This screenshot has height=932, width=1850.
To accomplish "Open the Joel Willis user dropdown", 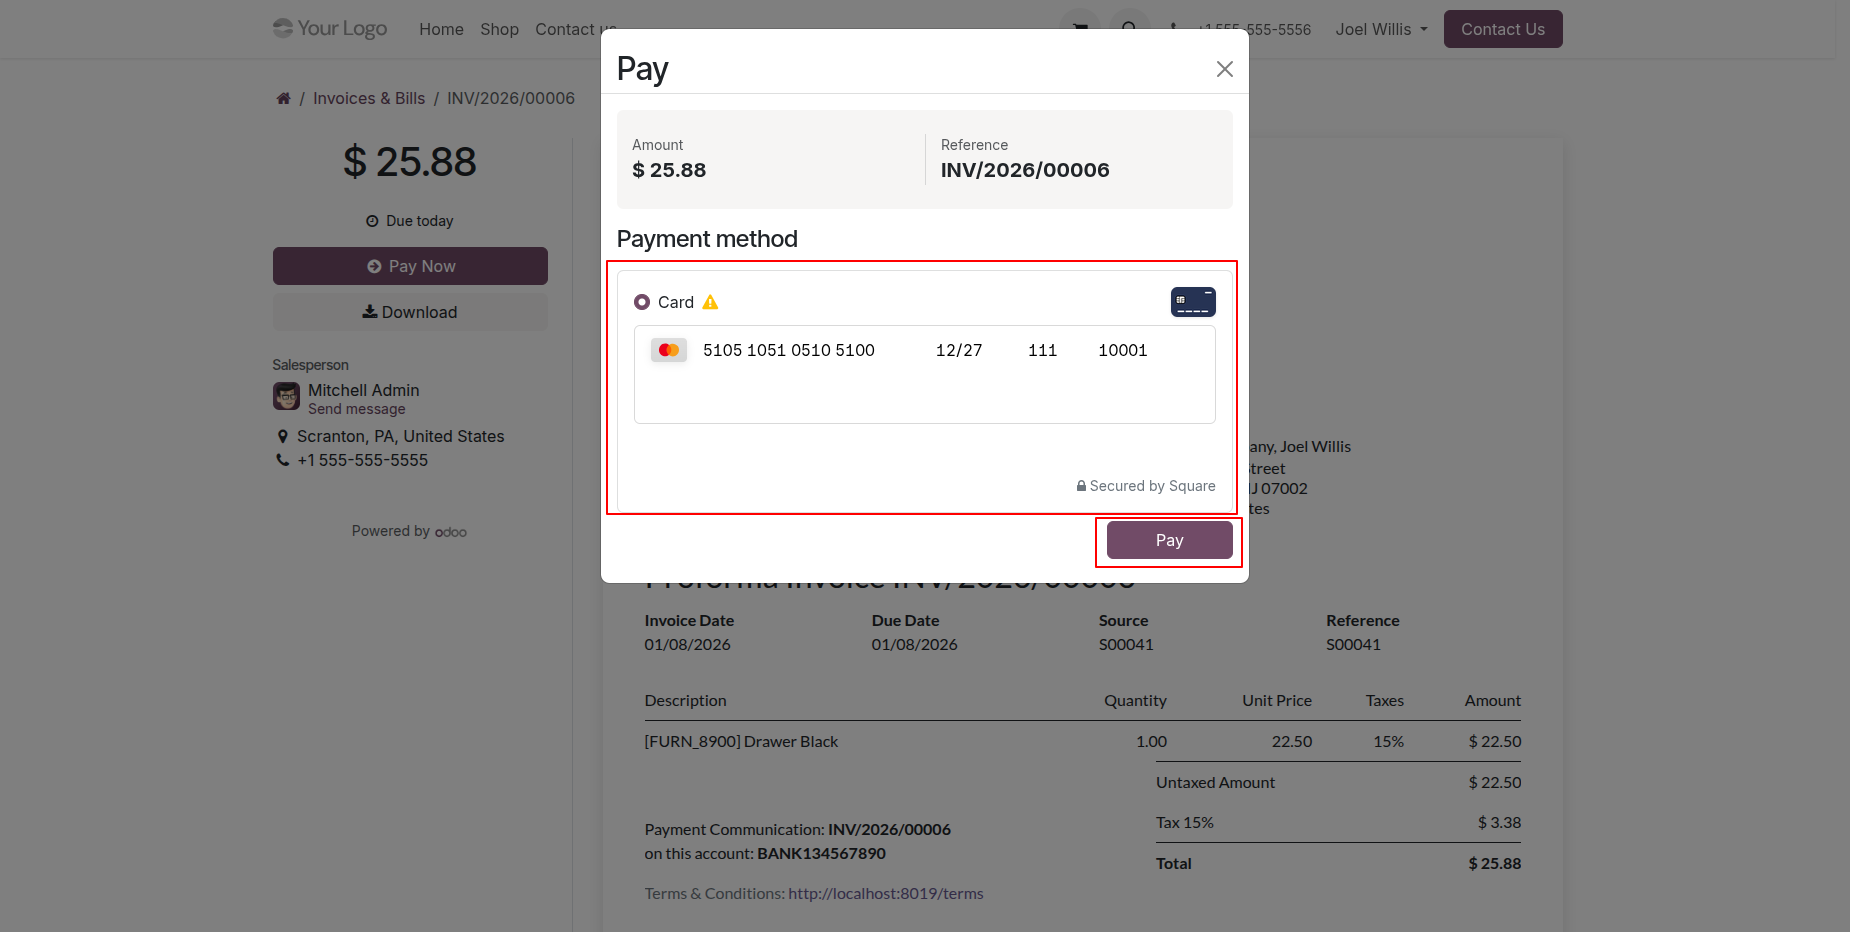I will point(1381,30).
